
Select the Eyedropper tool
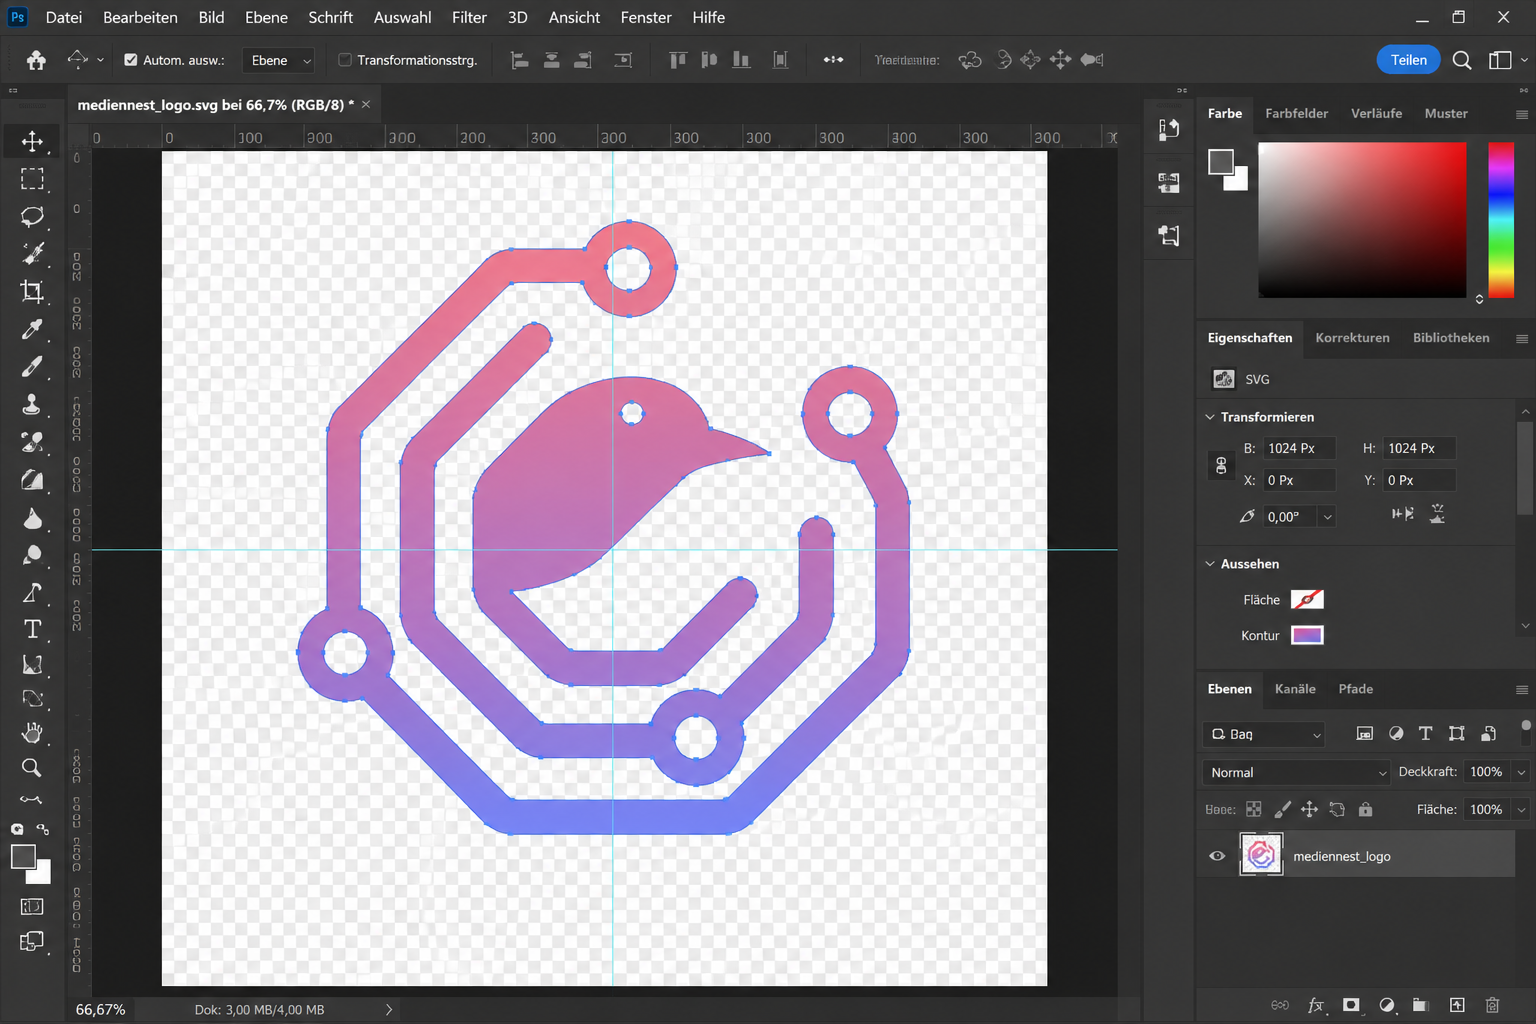pos(32,329)
